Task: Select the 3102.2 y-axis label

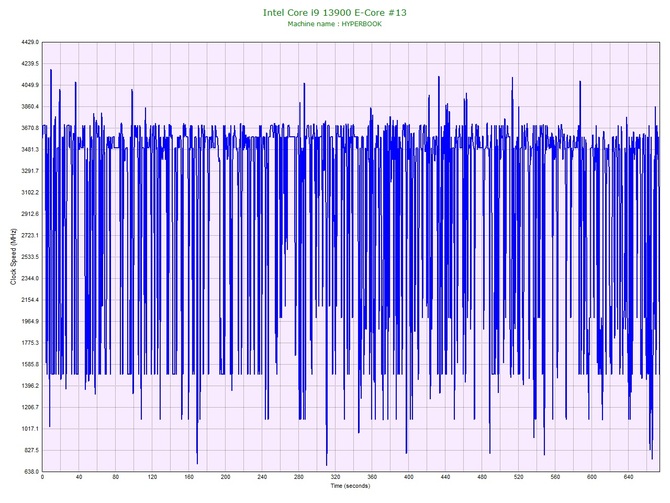Action: pos(30,192)
